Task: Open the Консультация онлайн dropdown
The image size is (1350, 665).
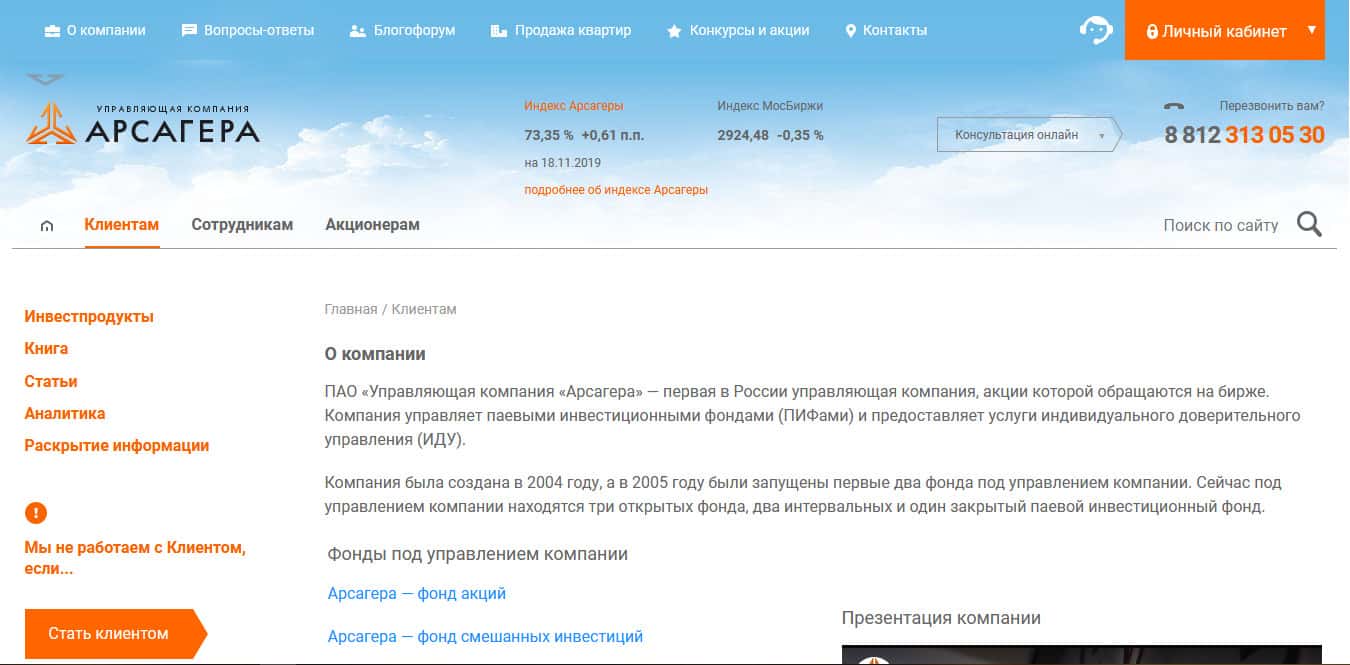Action: click(1030, 135)
